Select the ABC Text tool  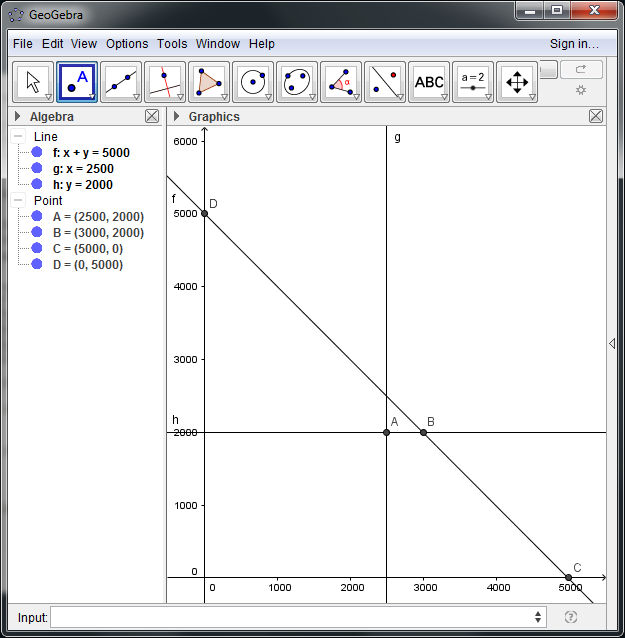tap(429, 82)
